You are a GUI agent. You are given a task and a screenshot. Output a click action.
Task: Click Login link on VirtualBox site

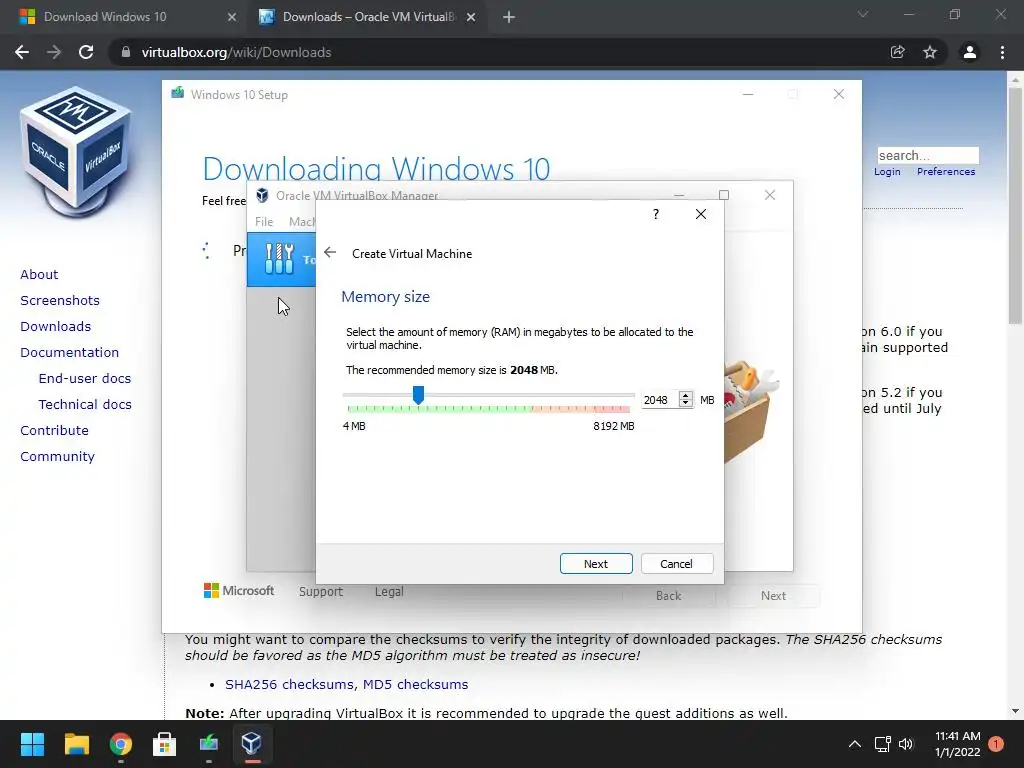887,172
